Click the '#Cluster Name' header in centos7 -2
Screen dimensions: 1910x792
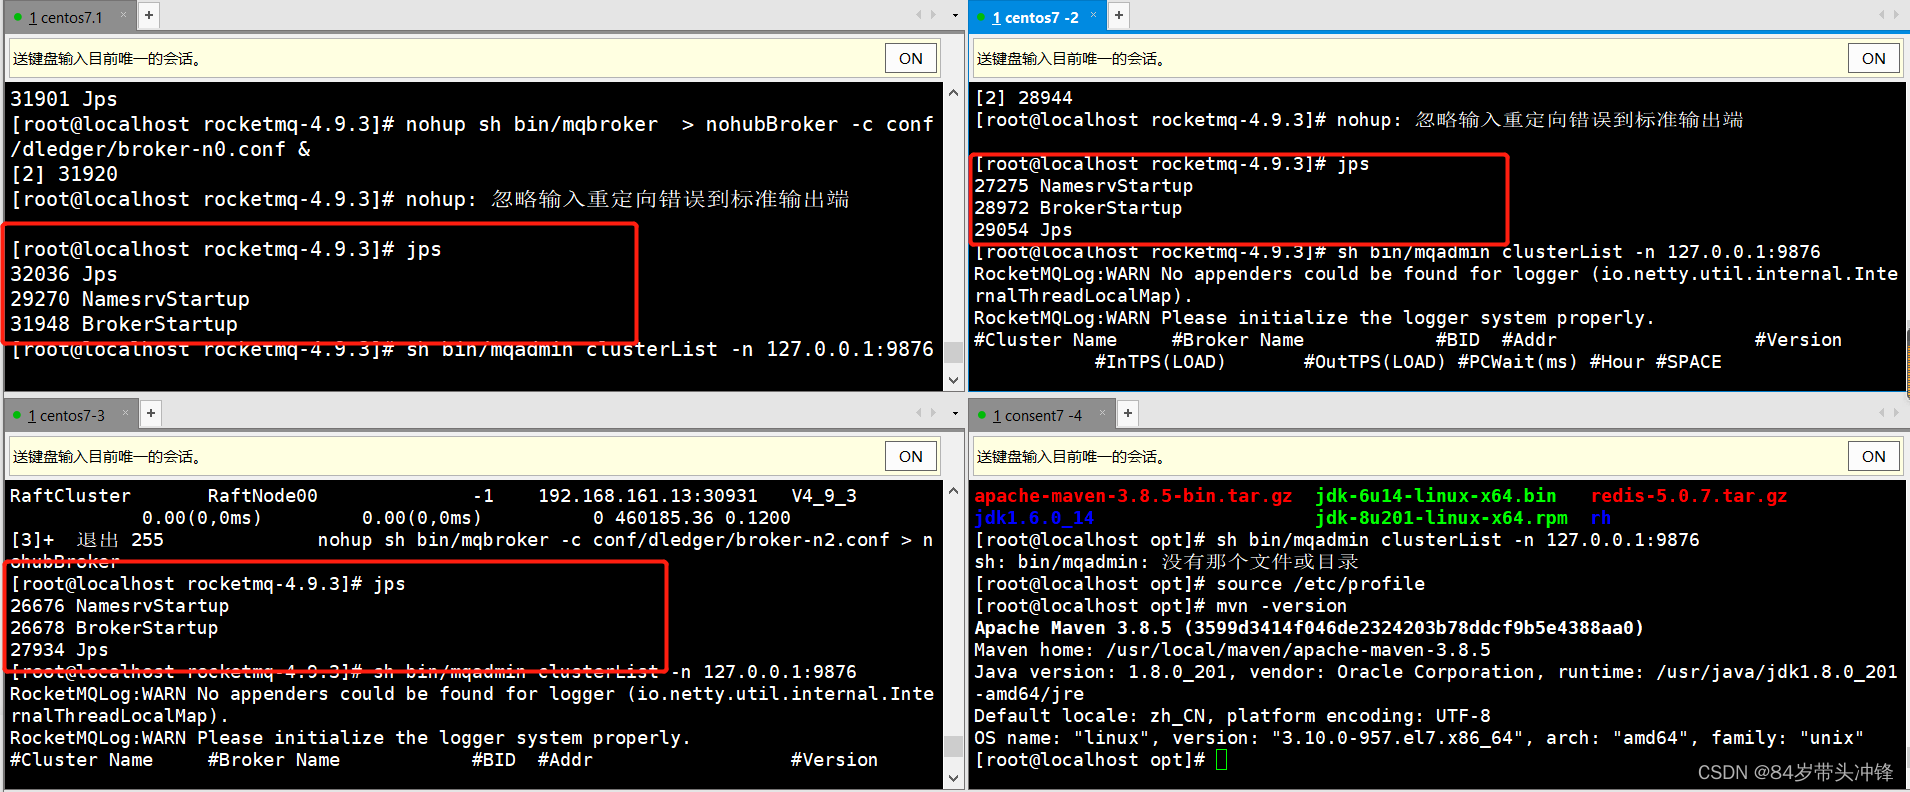click(1045, 340)
